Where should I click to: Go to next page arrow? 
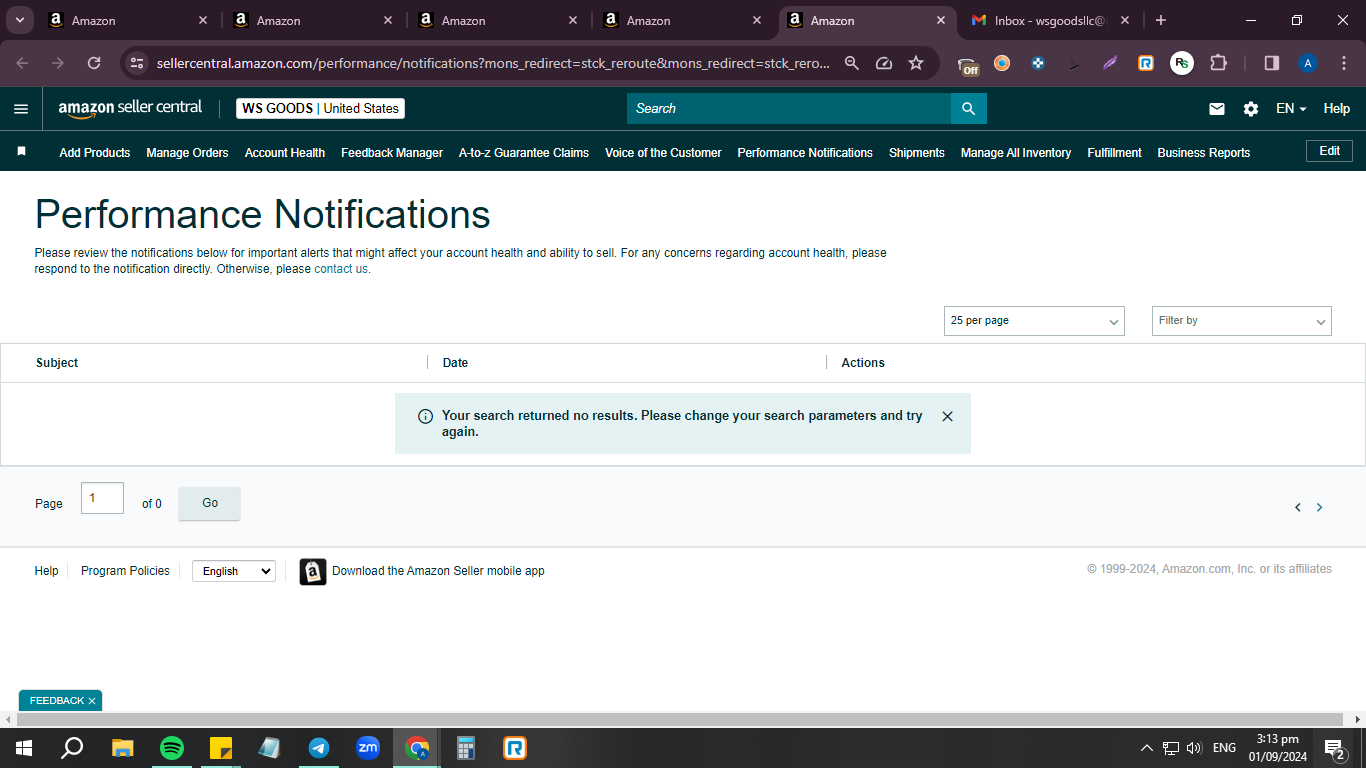click(x=1319, y=507)
